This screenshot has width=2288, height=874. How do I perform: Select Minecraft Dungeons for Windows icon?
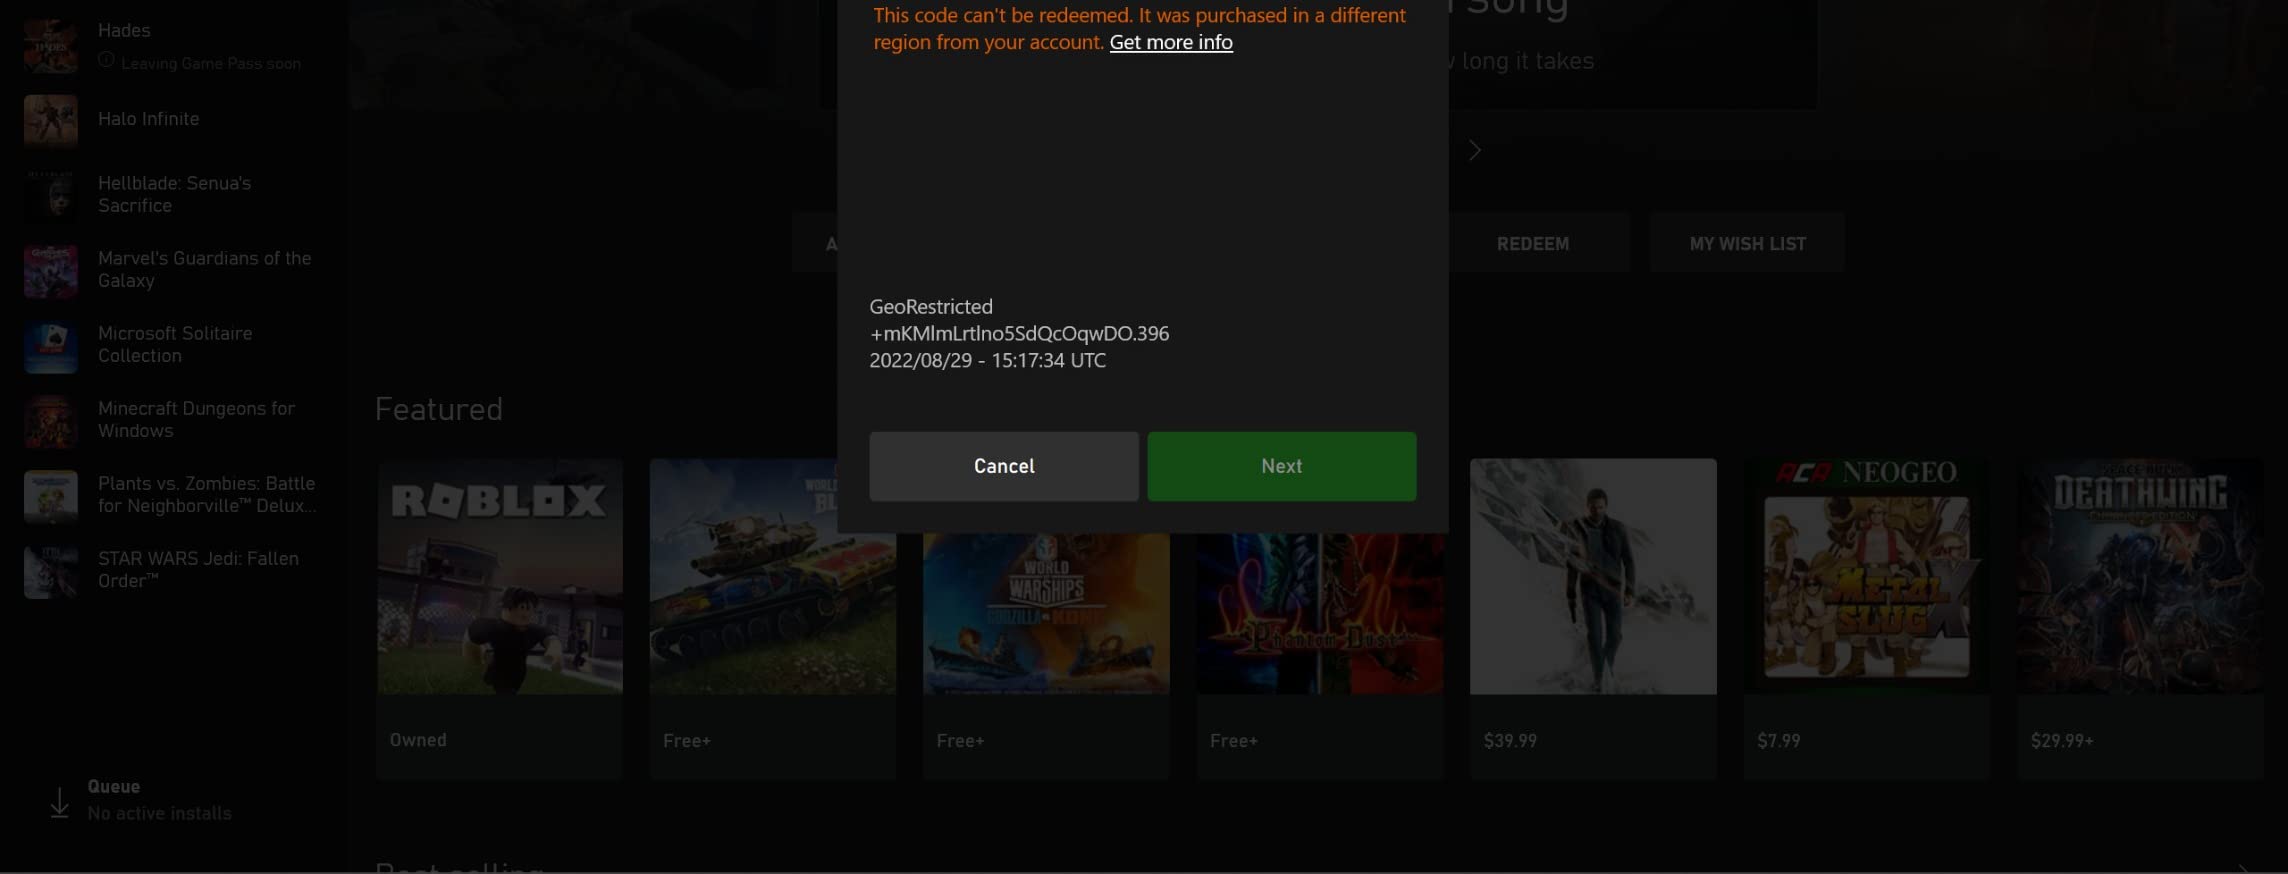coord(51,421)
